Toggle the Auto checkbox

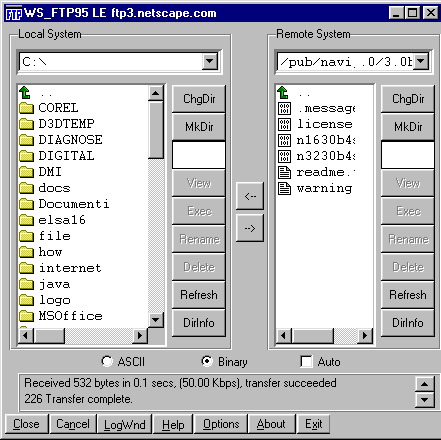point(306,362)
